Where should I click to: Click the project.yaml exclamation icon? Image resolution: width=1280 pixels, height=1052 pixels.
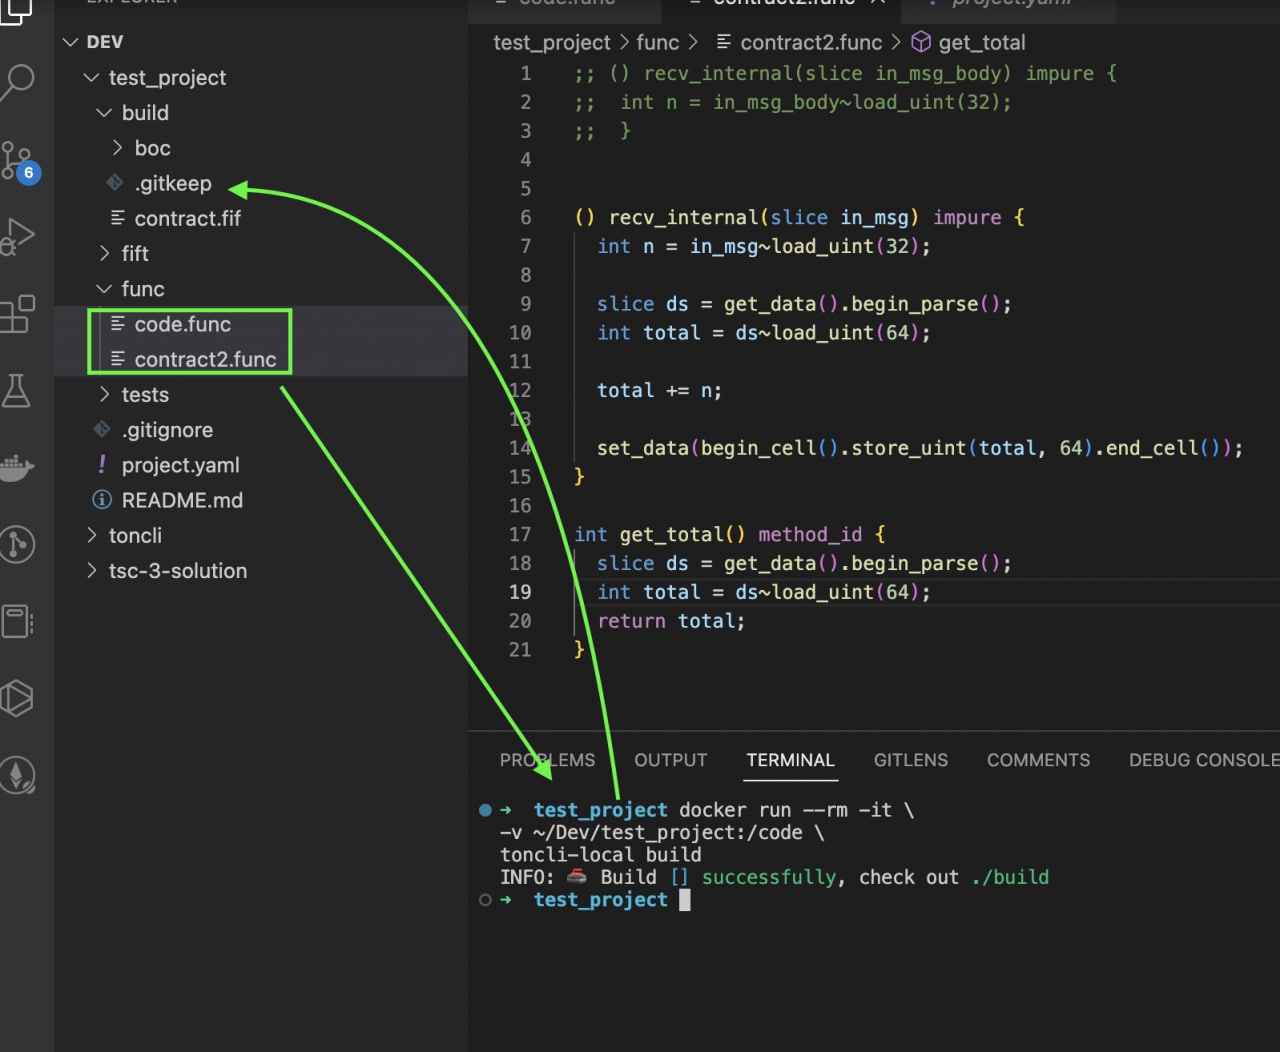coord(102,465)
